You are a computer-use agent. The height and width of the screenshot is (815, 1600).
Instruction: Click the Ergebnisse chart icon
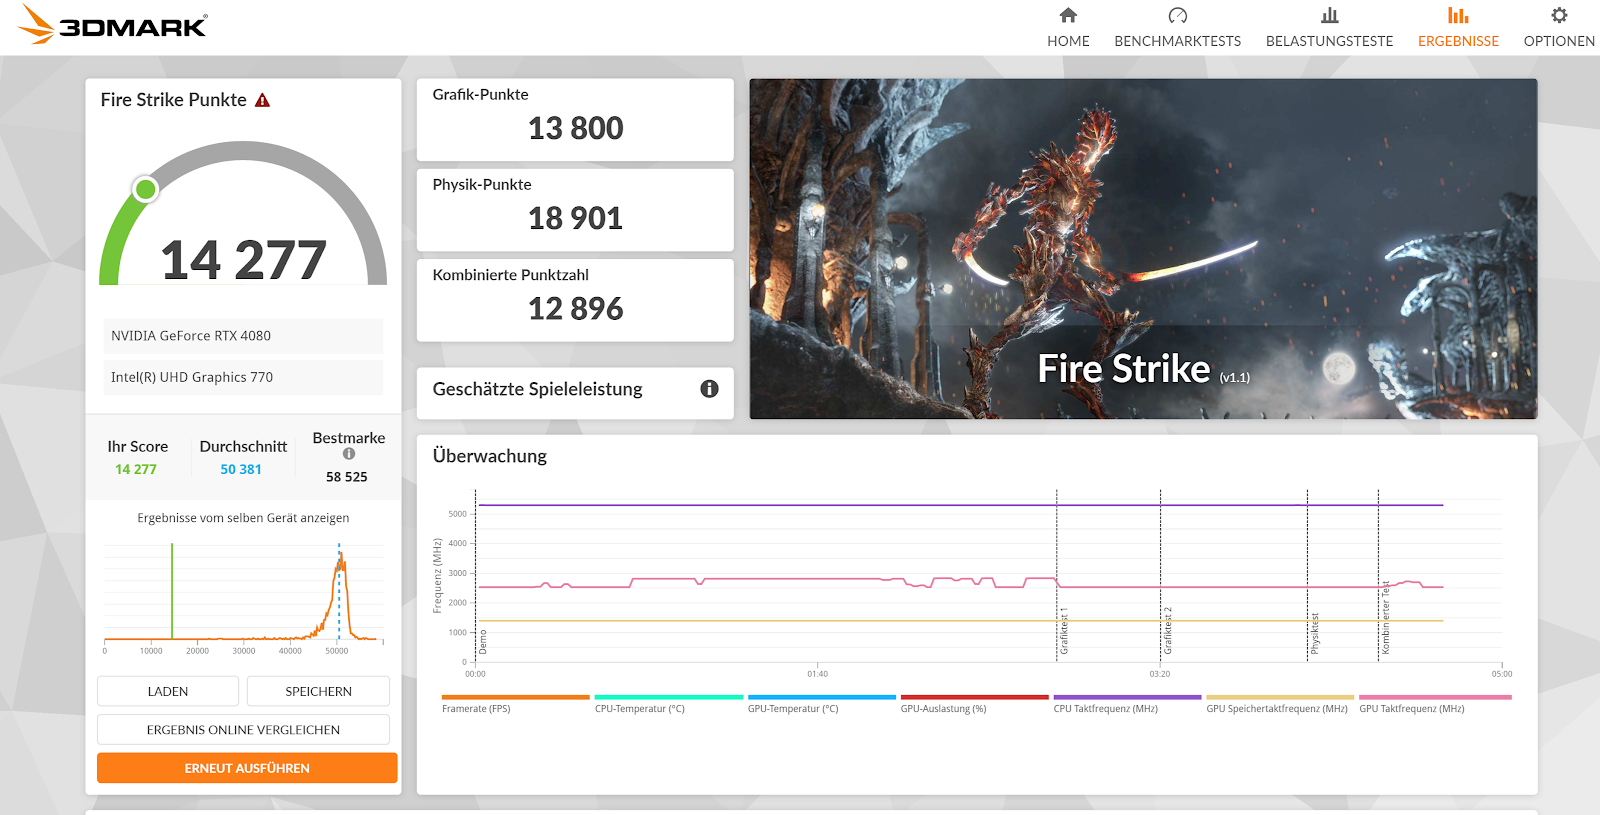click(x=1458, y=15)
